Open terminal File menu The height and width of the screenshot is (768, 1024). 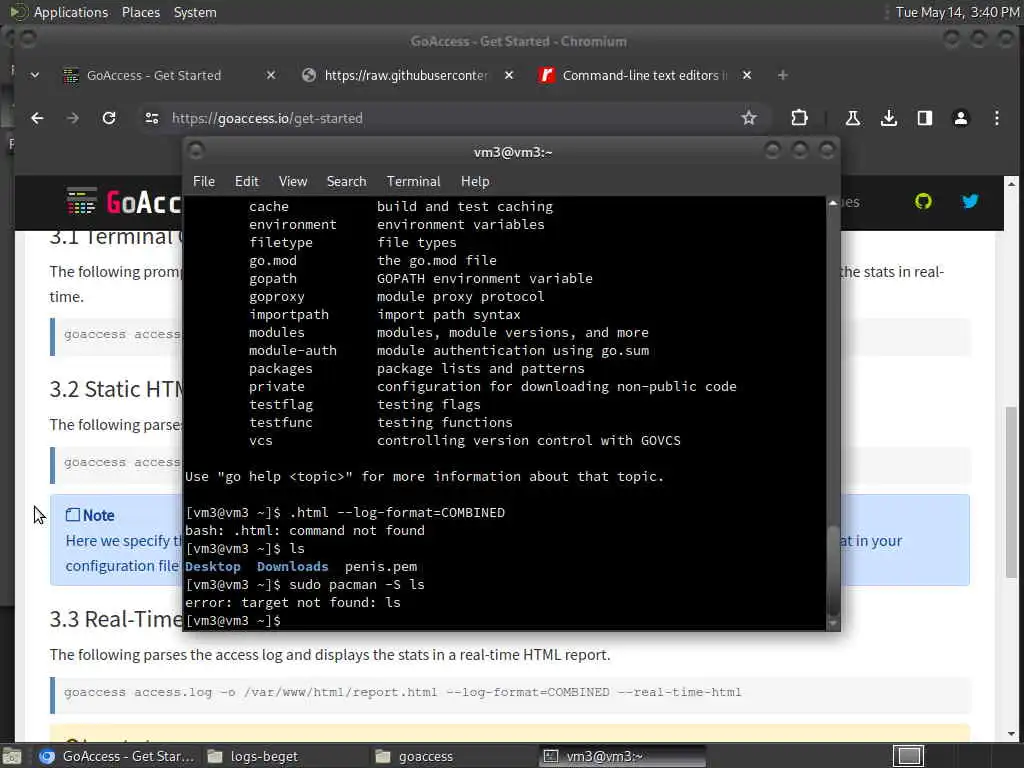point(204,181)
